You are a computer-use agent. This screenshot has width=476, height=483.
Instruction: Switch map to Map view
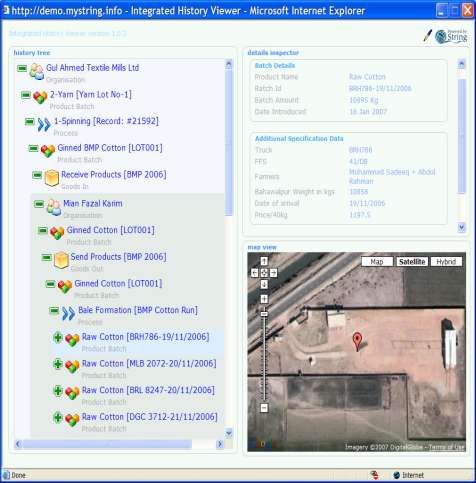pos(377,262)
